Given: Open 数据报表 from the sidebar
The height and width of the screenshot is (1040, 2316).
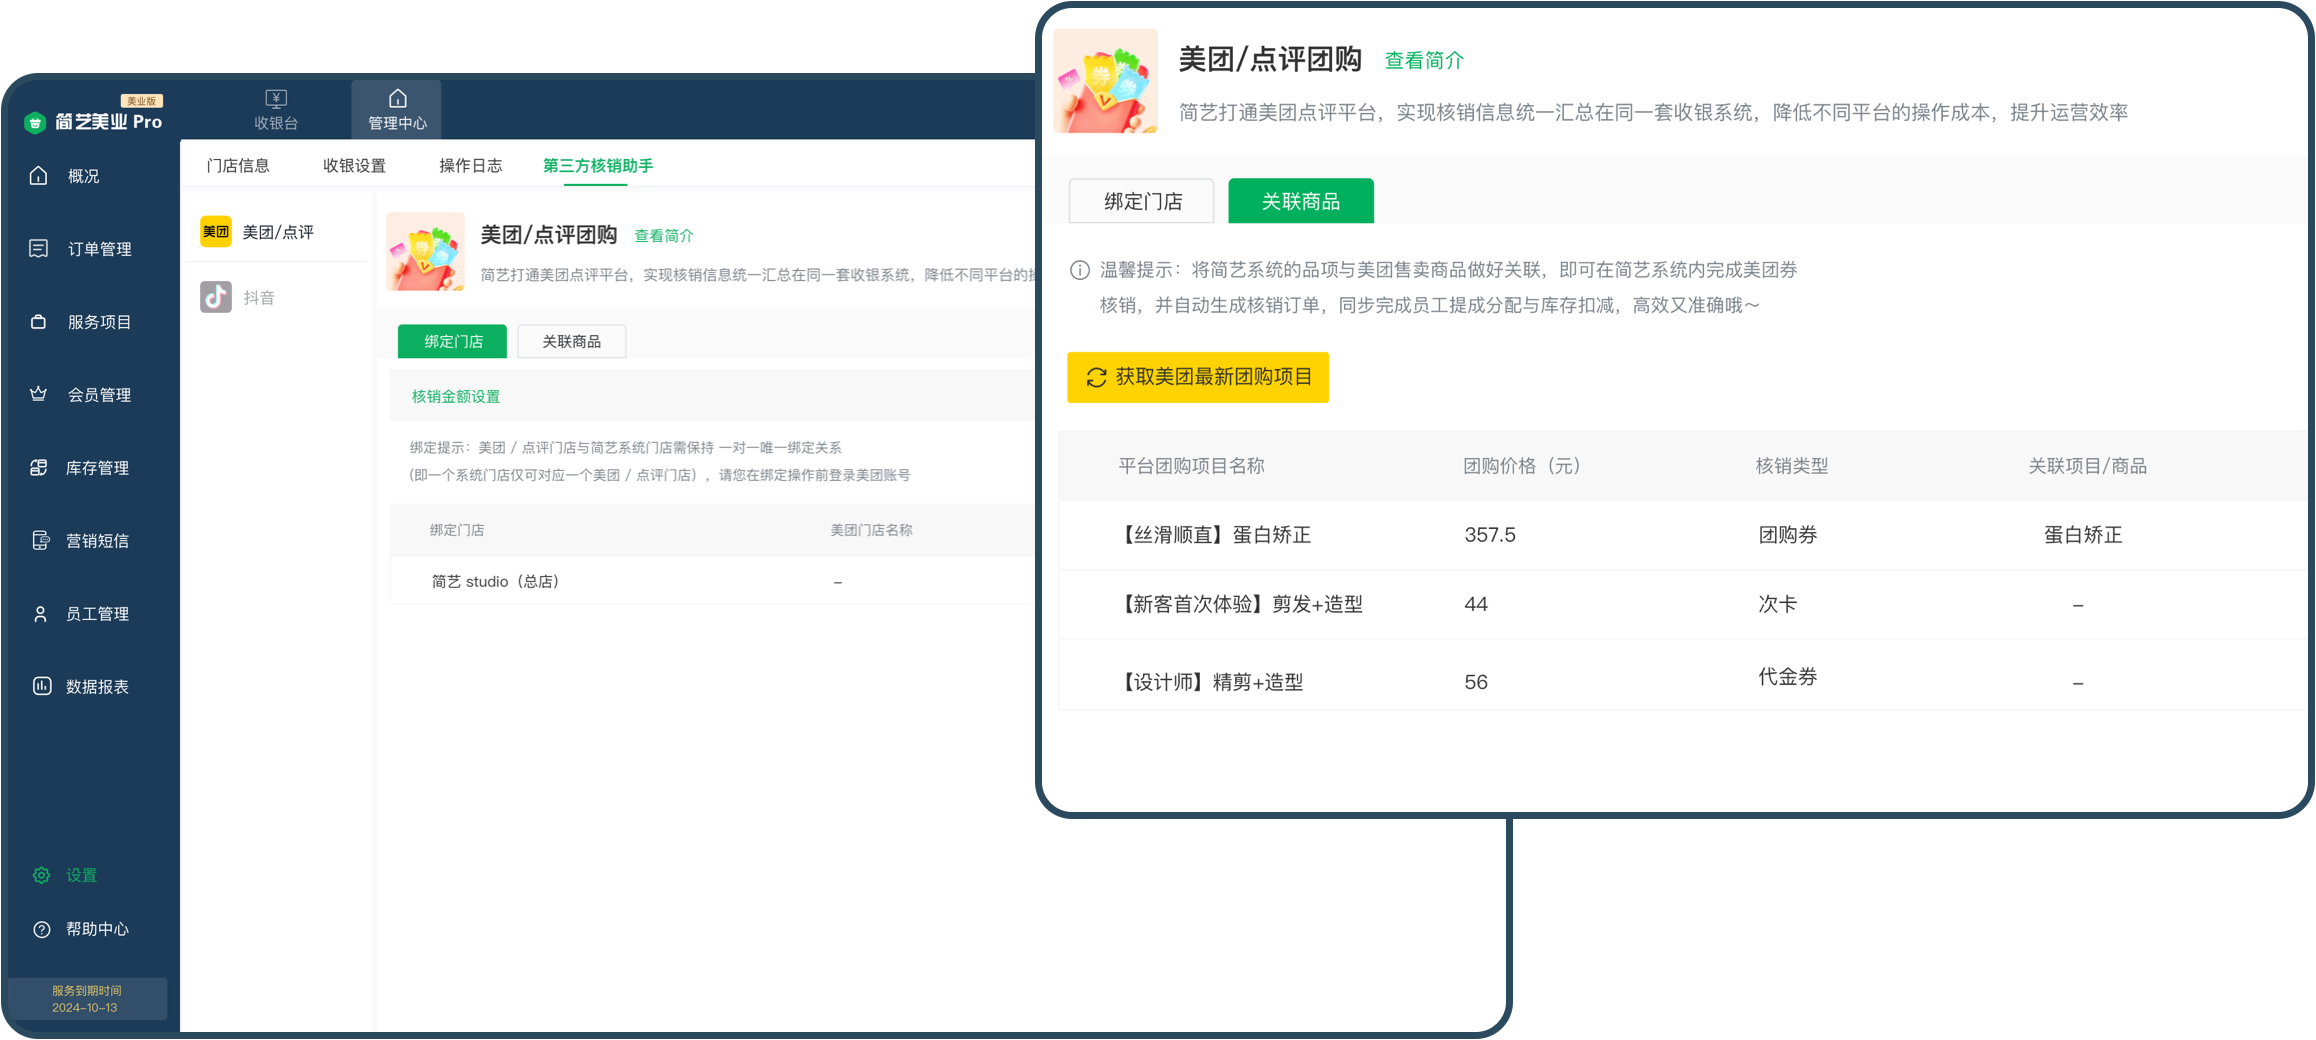Looking at the screenshot, I should pos(98,686).
